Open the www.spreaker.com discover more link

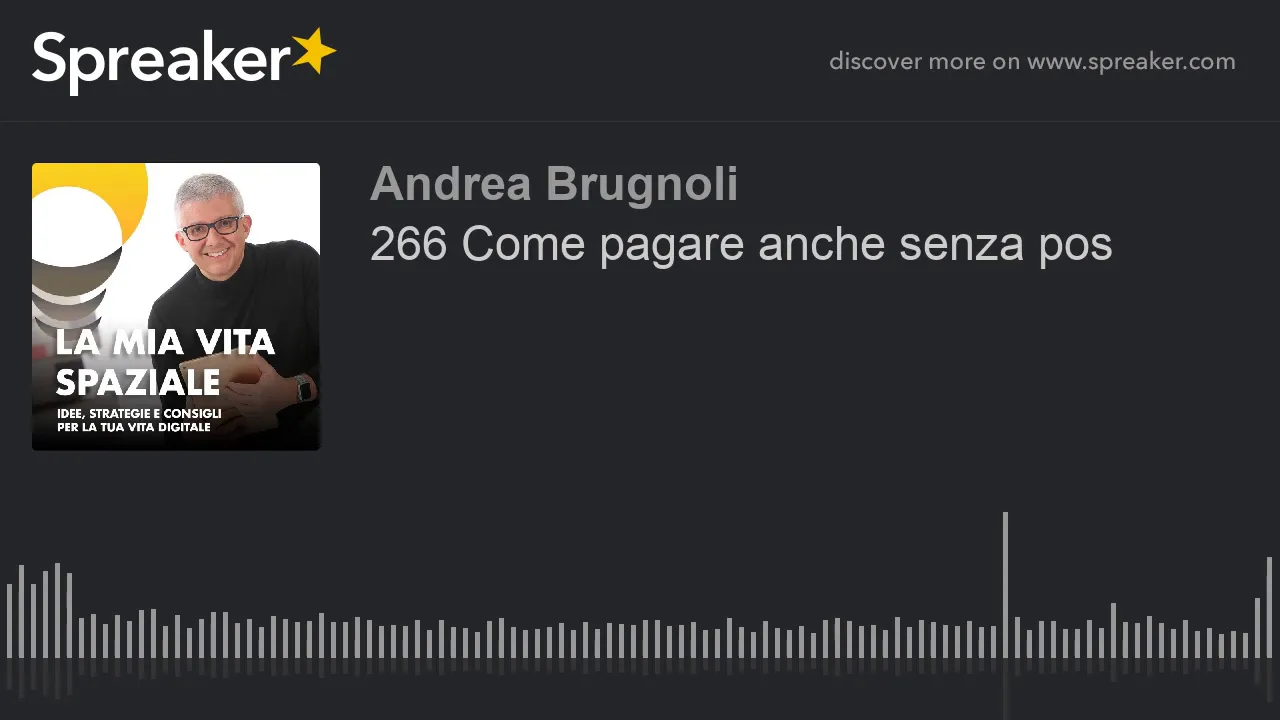point(1131,61)
